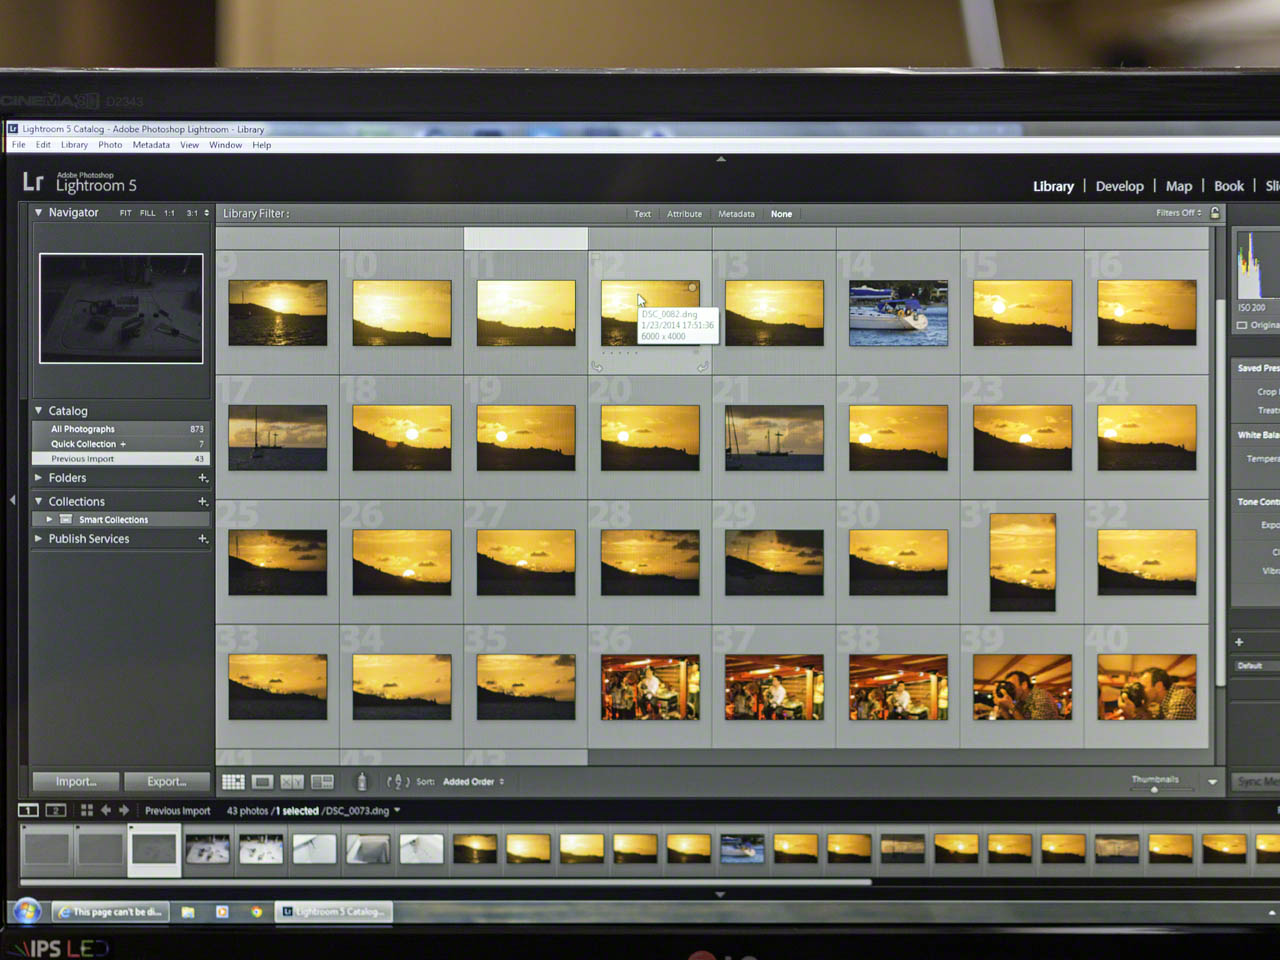Open the Metadata menu

(x=151, y=145)
